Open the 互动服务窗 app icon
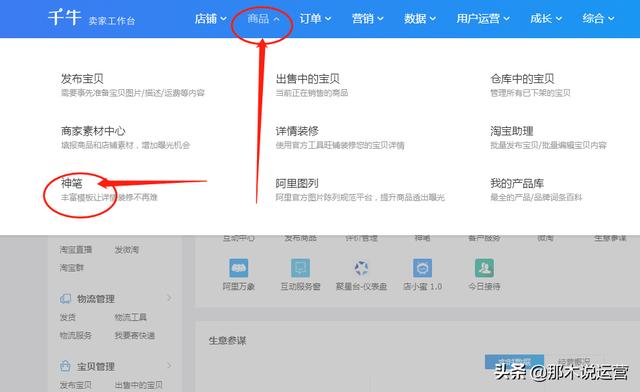The height and width of the screenshot is (392, 640). [x=300, y=268]
